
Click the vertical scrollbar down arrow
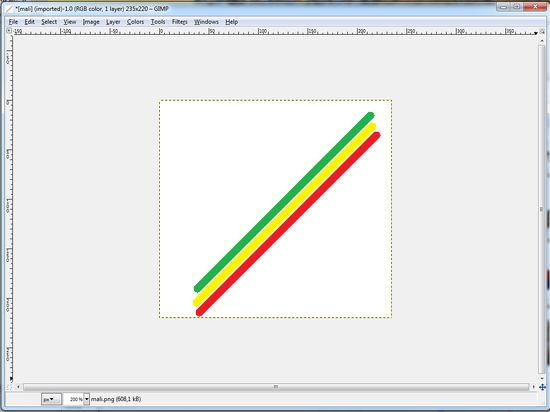542,378
